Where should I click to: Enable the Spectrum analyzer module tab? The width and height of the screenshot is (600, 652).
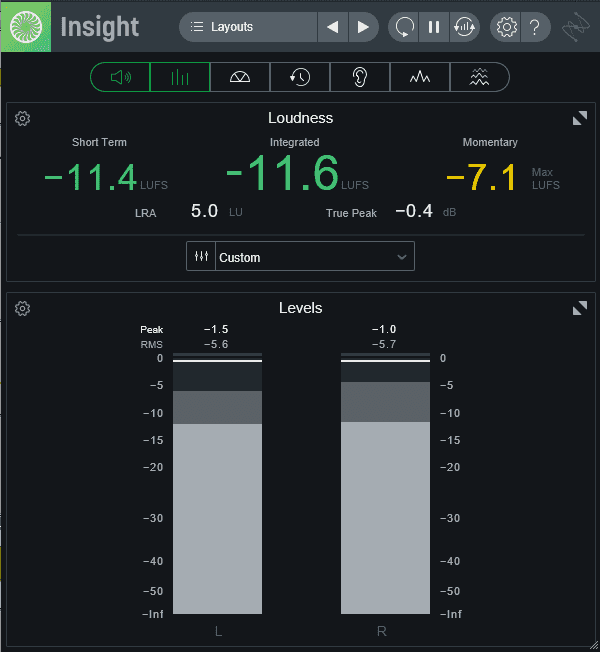pyautogui.click(x=420, y=77)
